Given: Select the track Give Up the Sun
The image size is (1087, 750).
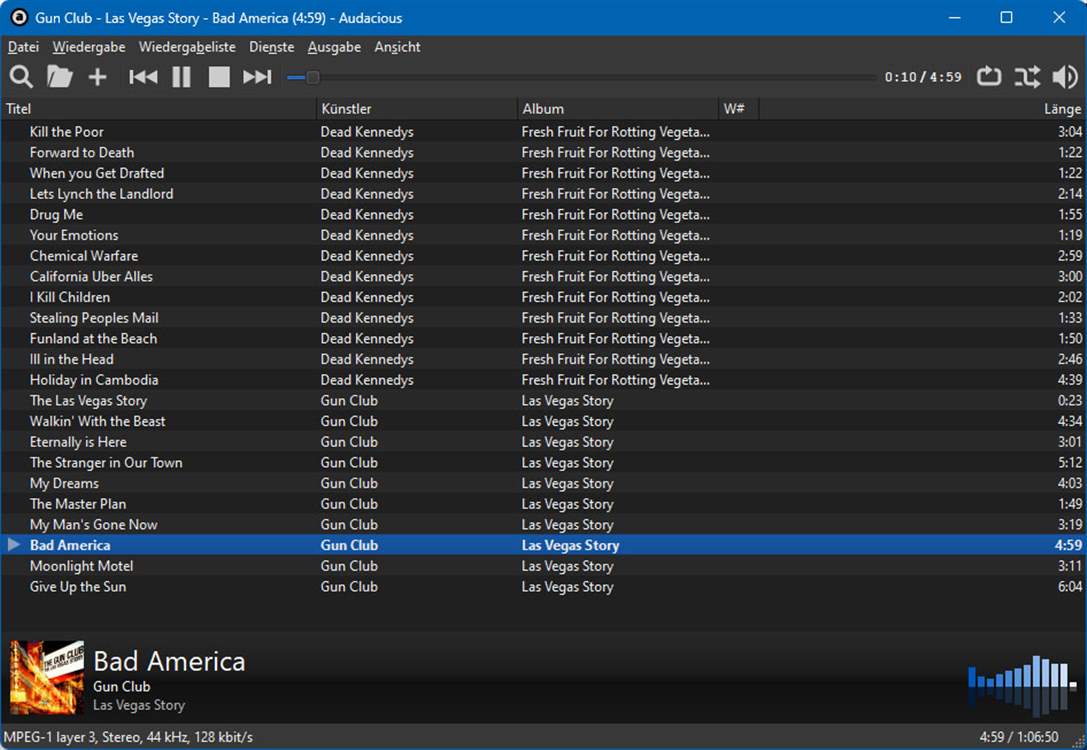Looking at the screenshot, I should pos(544,587).
